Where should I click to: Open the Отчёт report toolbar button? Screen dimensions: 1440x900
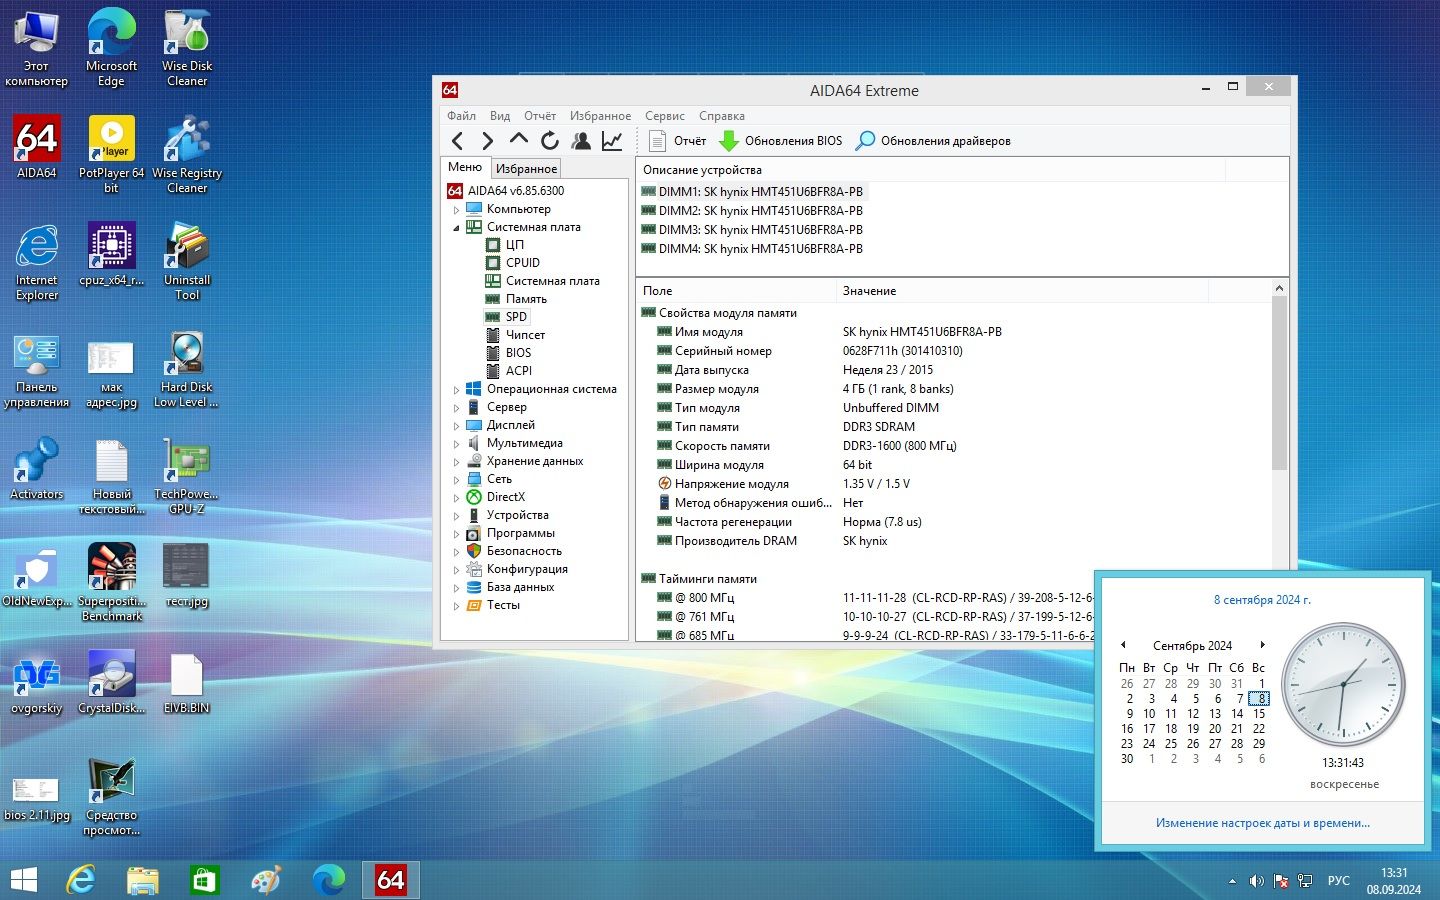[677, 141]
